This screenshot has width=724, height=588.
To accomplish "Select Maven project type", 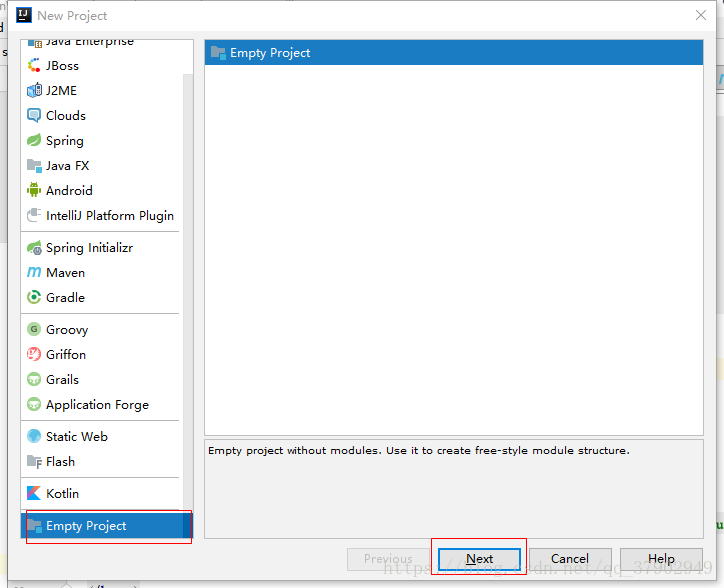I will (x=102, y=273).
